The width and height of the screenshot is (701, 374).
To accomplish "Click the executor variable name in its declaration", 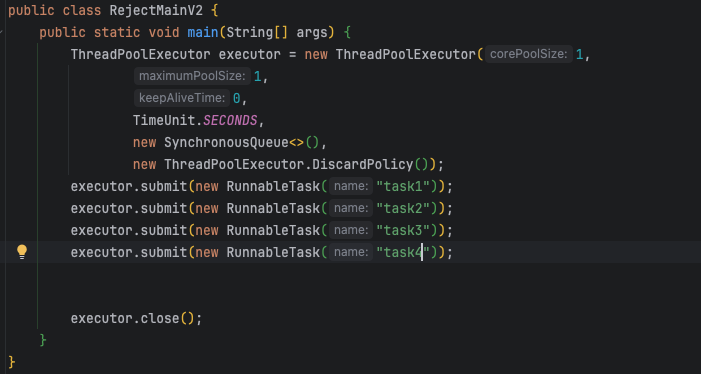I will click(x=249, y=55).
